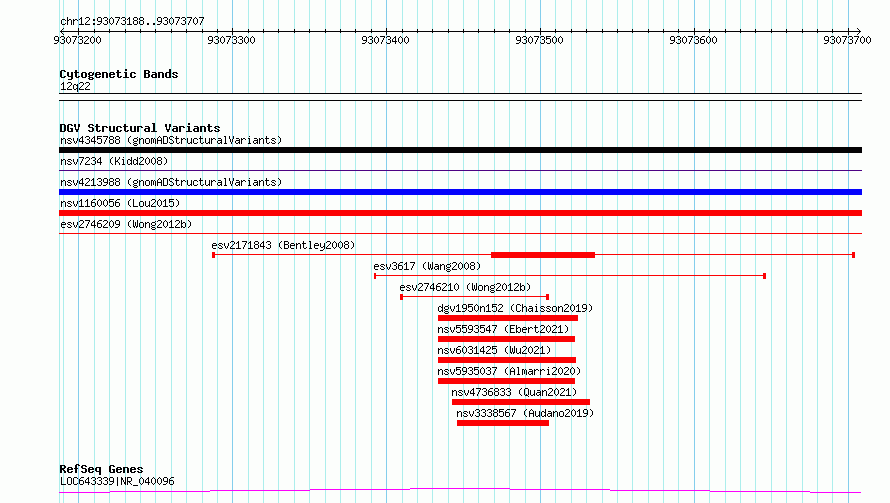Click the 93073300 ruler position label

point(232,40)
